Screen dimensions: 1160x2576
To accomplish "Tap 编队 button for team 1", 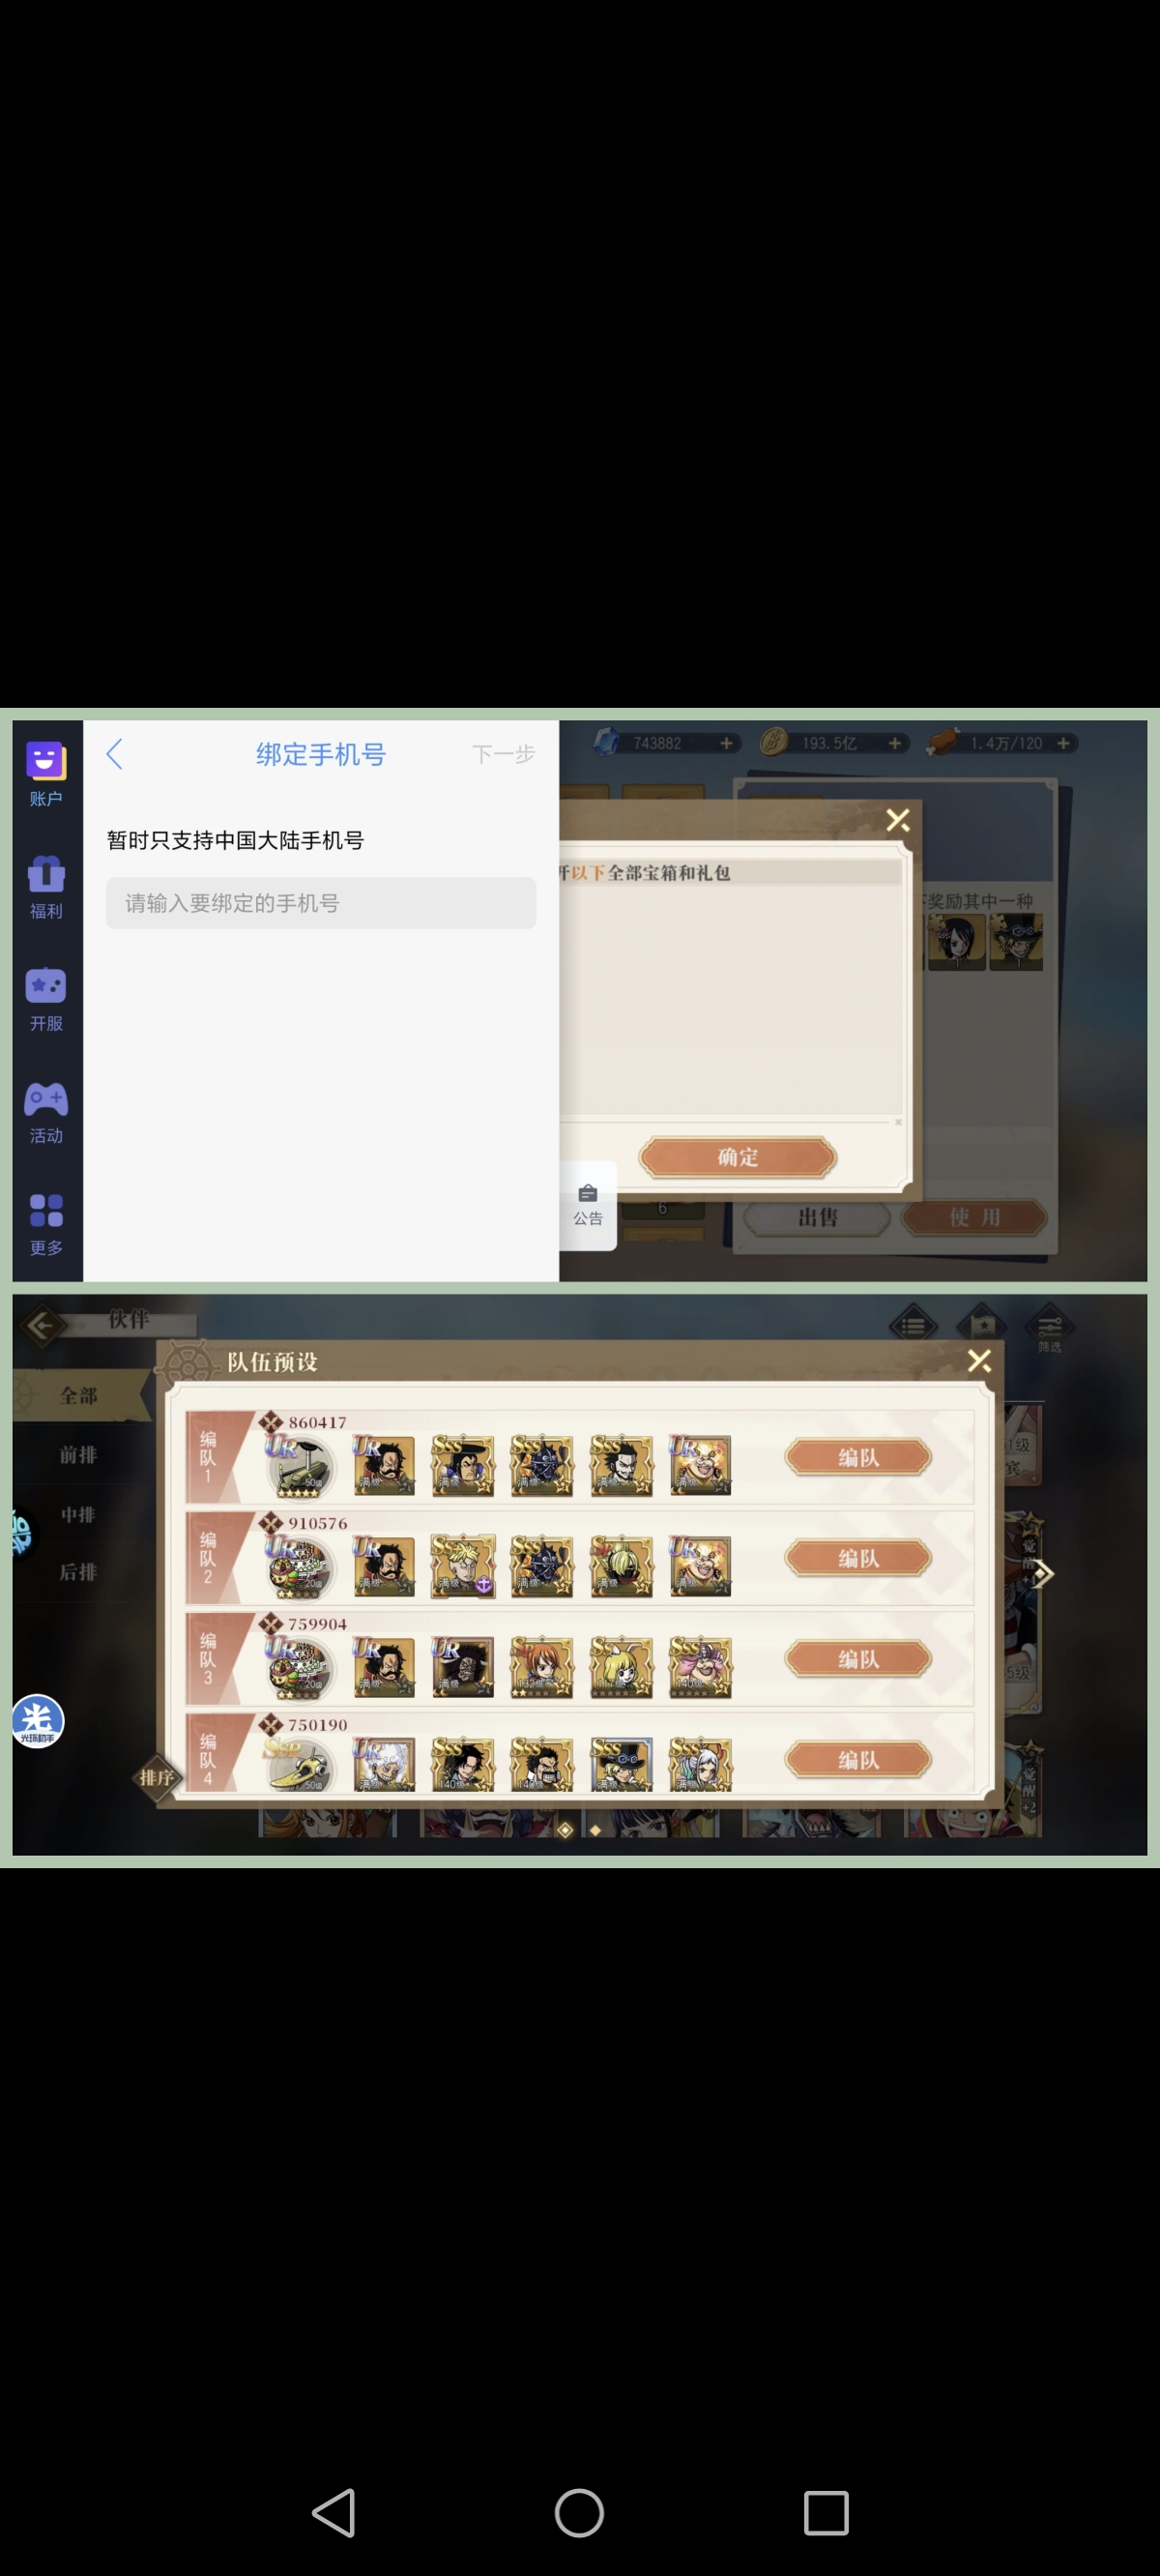I will pyautogui.click(x=858, y=1457).
